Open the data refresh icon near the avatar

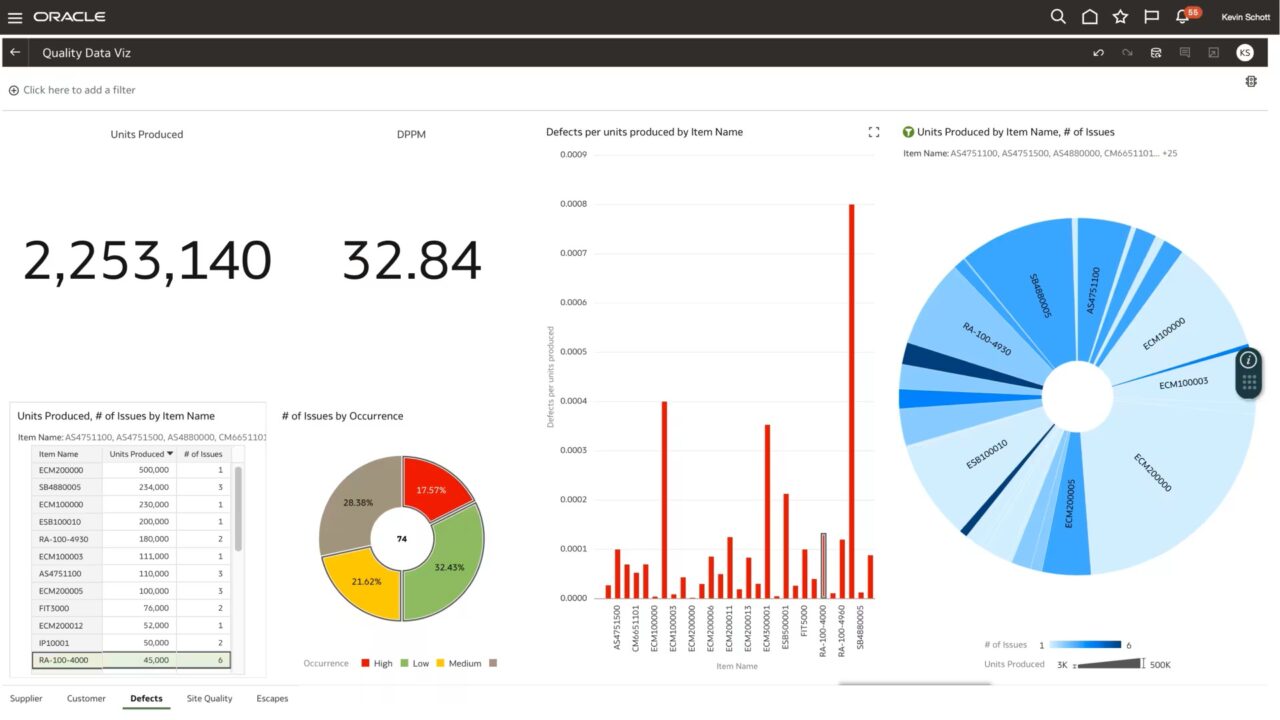[1156, 52]
